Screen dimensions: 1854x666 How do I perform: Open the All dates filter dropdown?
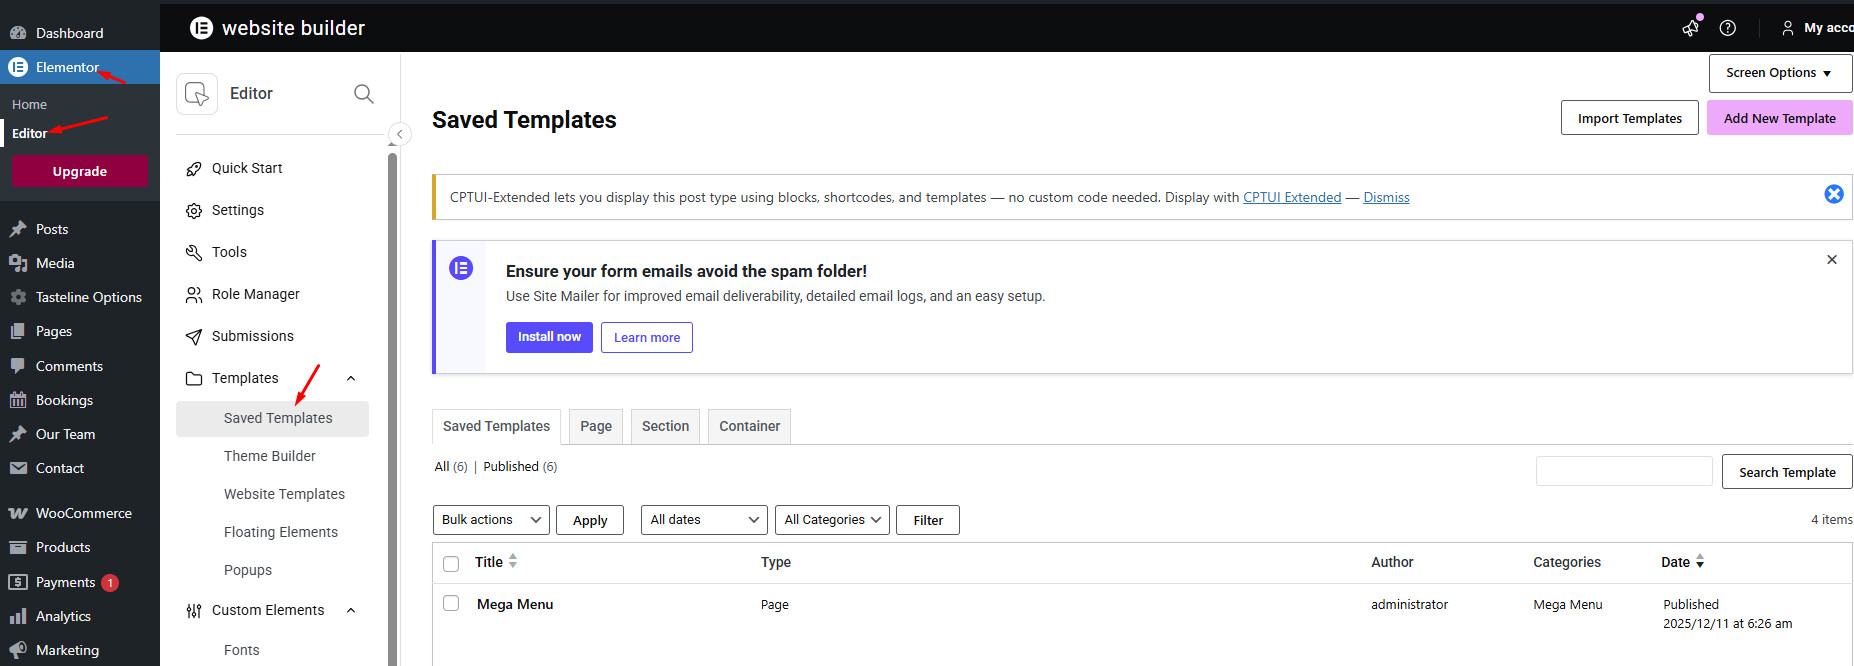pyautogui.click(x=703, y=520)
